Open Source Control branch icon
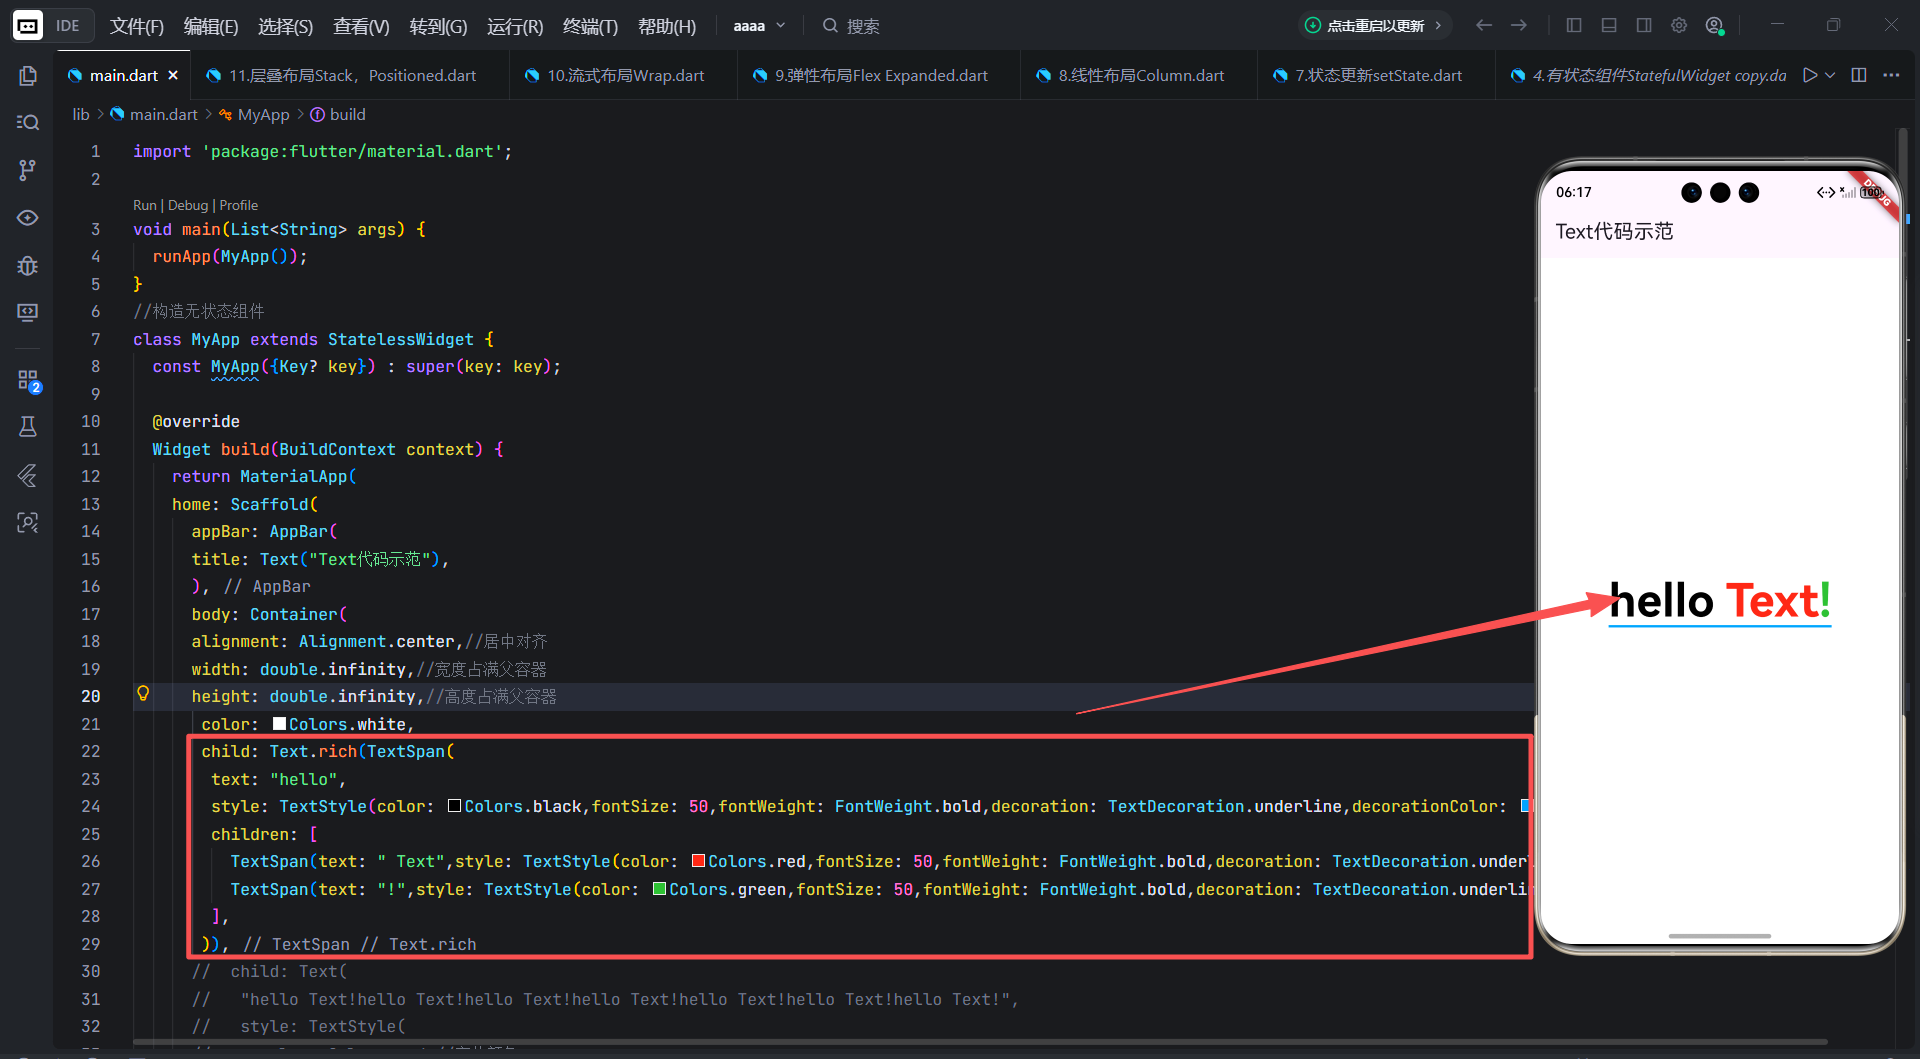The height and width of the screenshot is (1059, 1920). (x=28, y=170)
